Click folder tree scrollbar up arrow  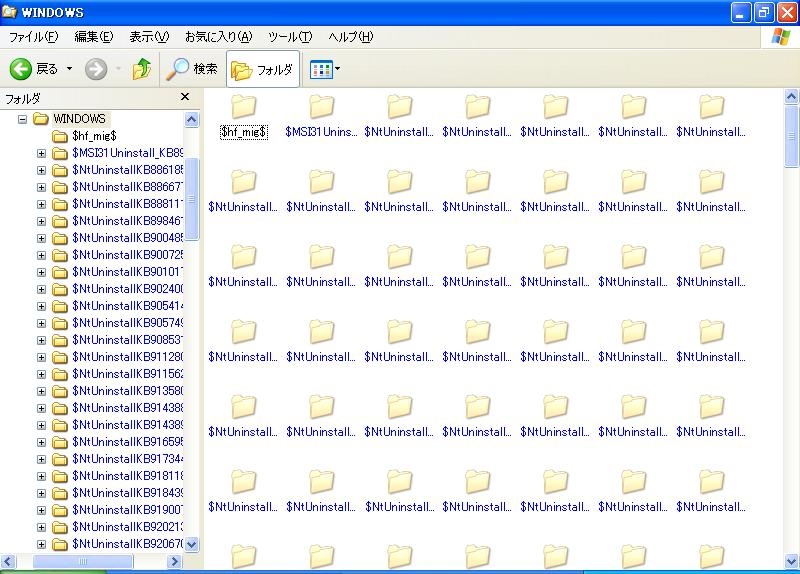coord(191,120)
